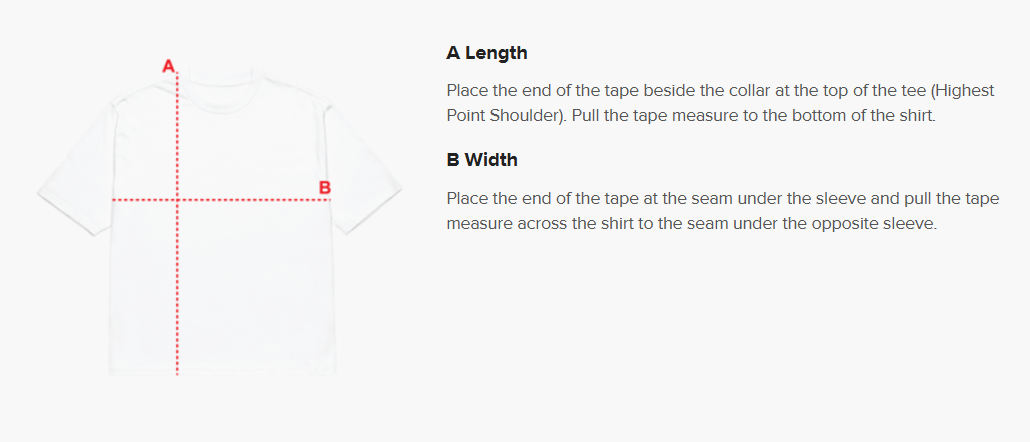Select the "A Length" heading
The height and width of the screenshot is (442, 1030).
(x=487, y=53)
